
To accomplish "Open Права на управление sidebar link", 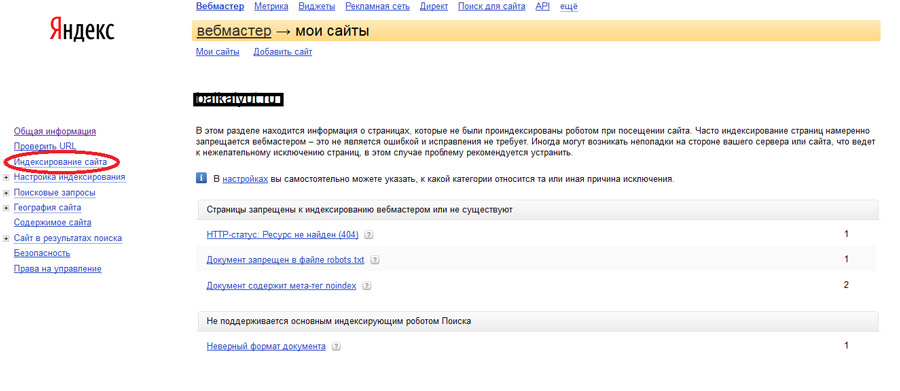I will click(57, 269).
